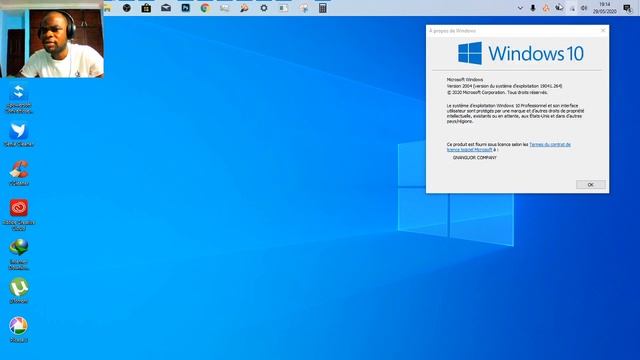This screenshot has height=360, width=640.
Task: Open Photoshop from the taskbar
Action: pos(185,8)
